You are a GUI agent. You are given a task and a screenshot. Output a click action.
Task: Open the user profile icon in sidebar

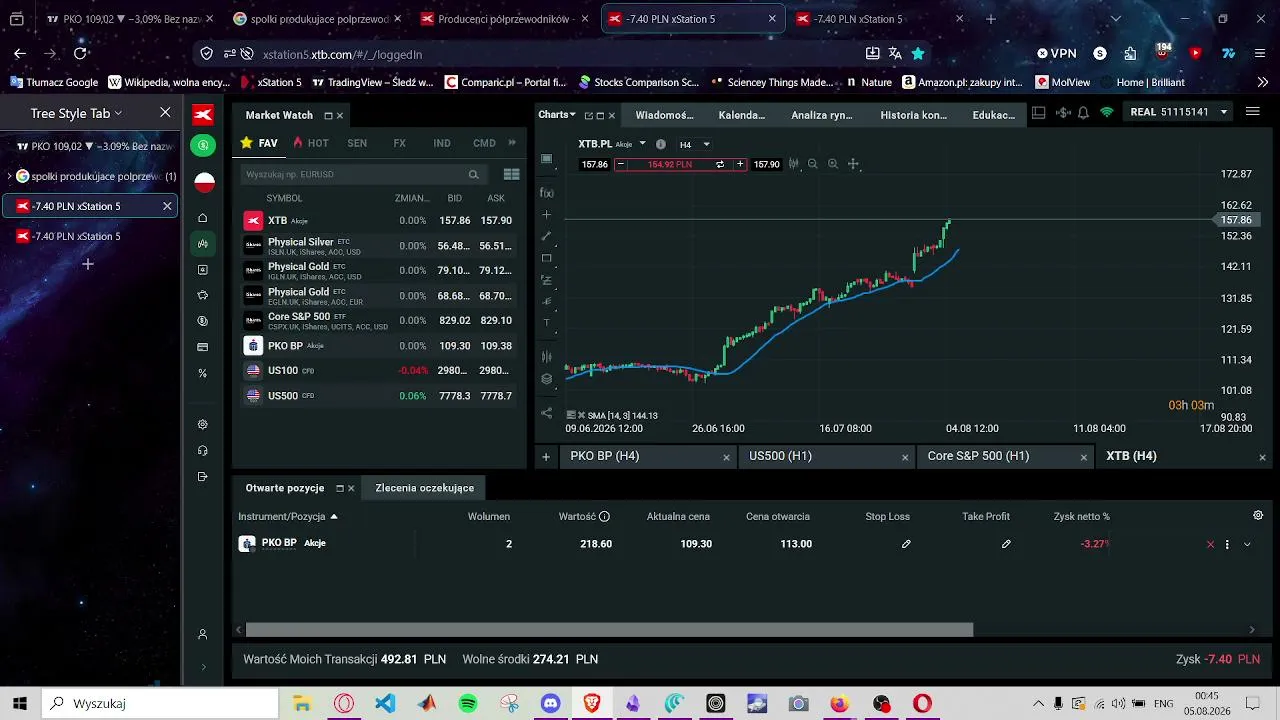[203, 634]
